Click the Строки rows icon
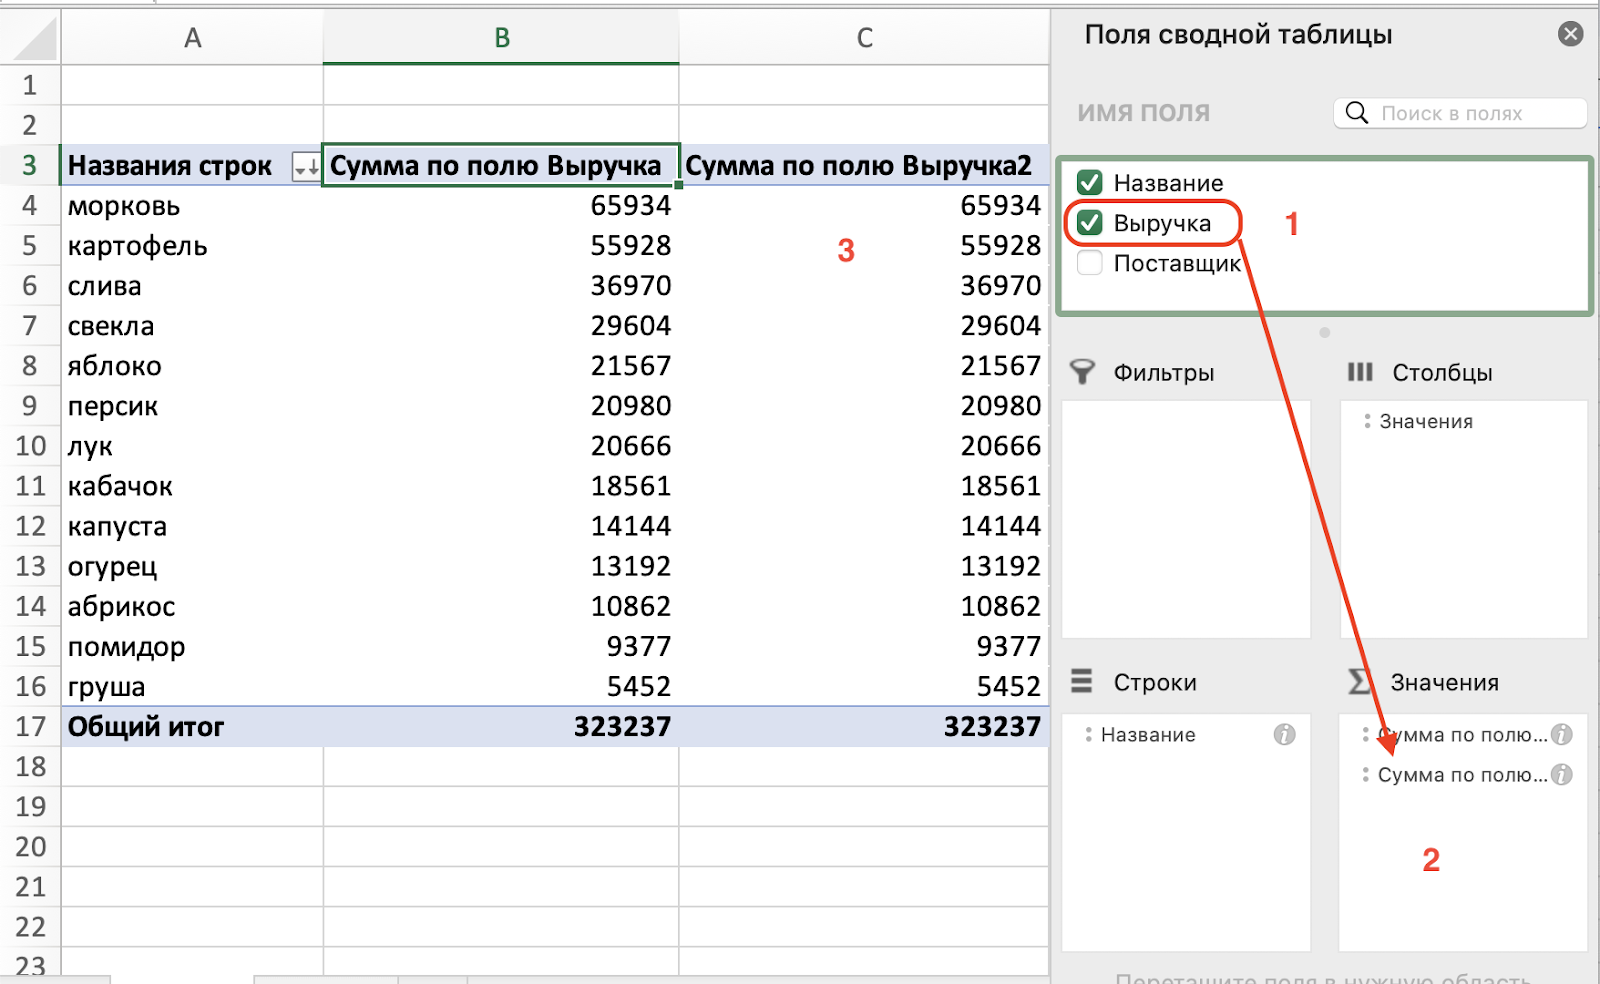 pos(1082,682)
